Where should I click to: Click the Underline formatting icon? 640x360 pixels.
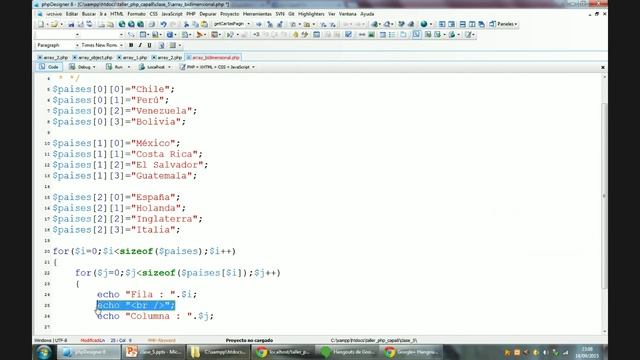[149, 45]
